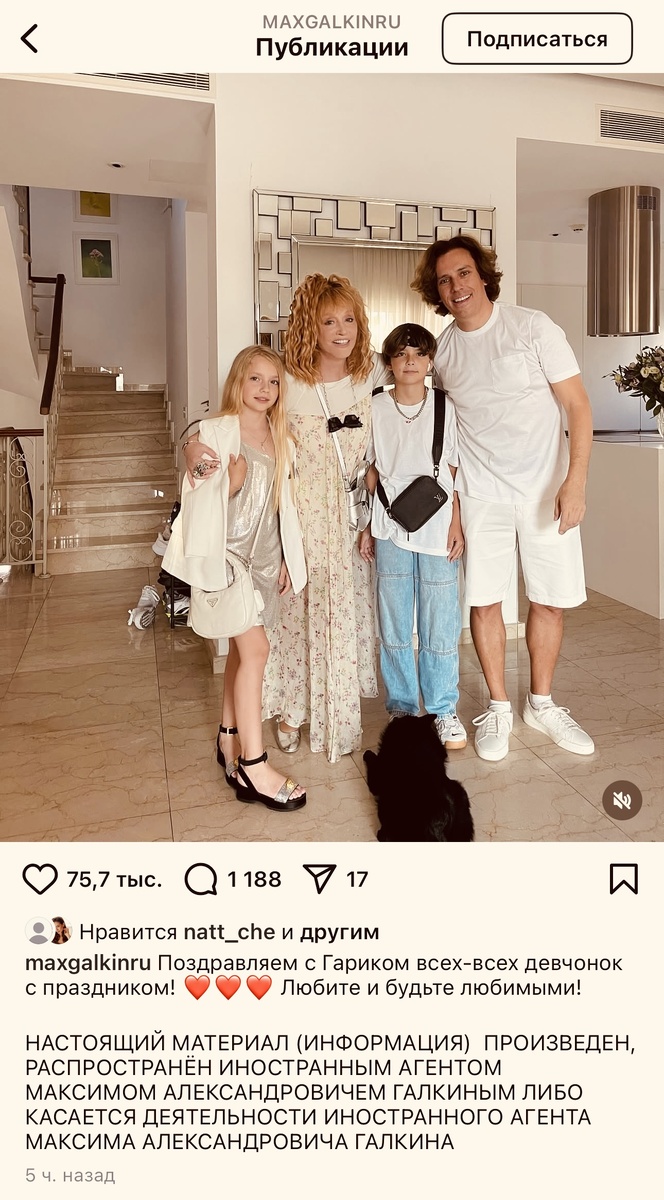Open the liker avatars next to Нравится
Viewport: 664px width, 1200px height.
(x=48, y=932)
